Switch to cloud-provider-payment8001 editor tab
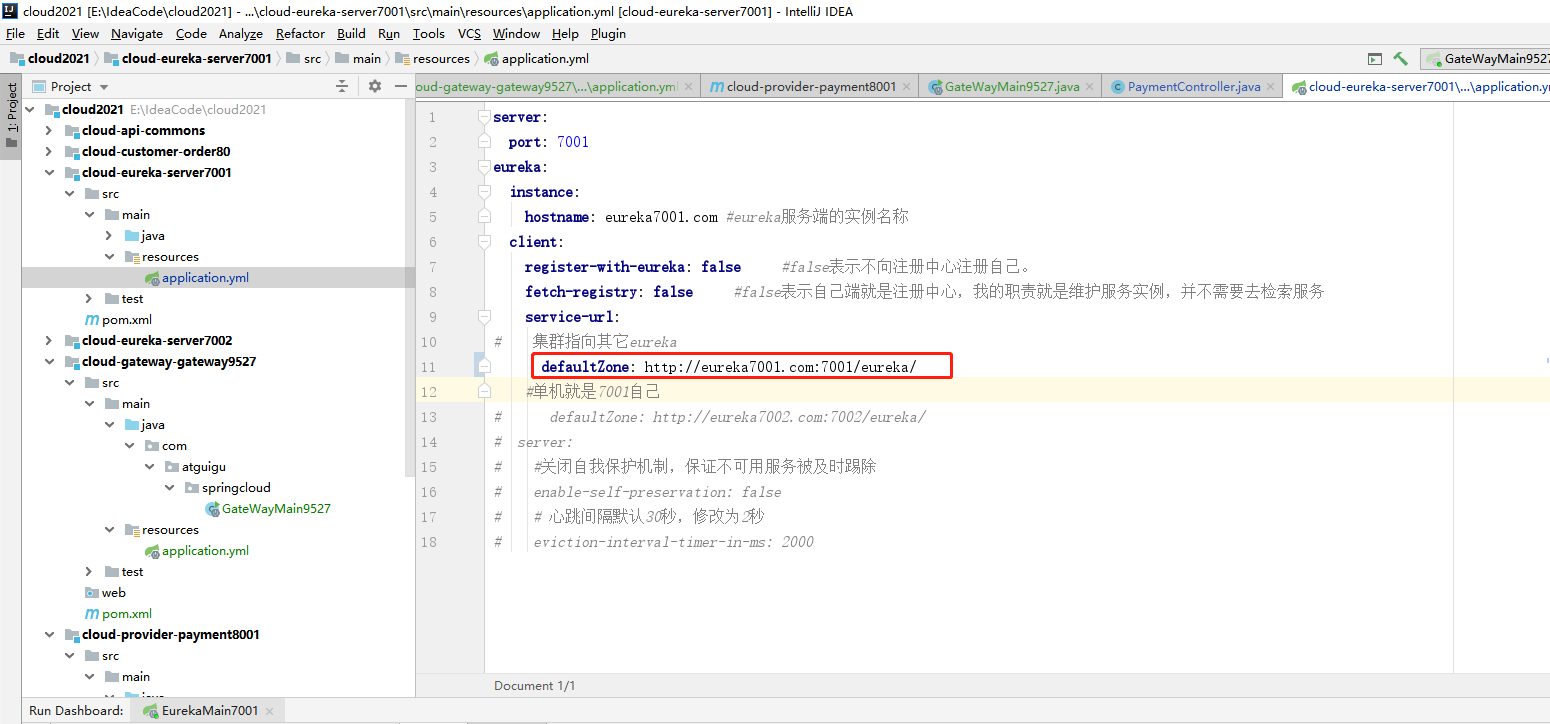Image resolution: width=1550 pixels, height=724 pixels. point(811,87)
